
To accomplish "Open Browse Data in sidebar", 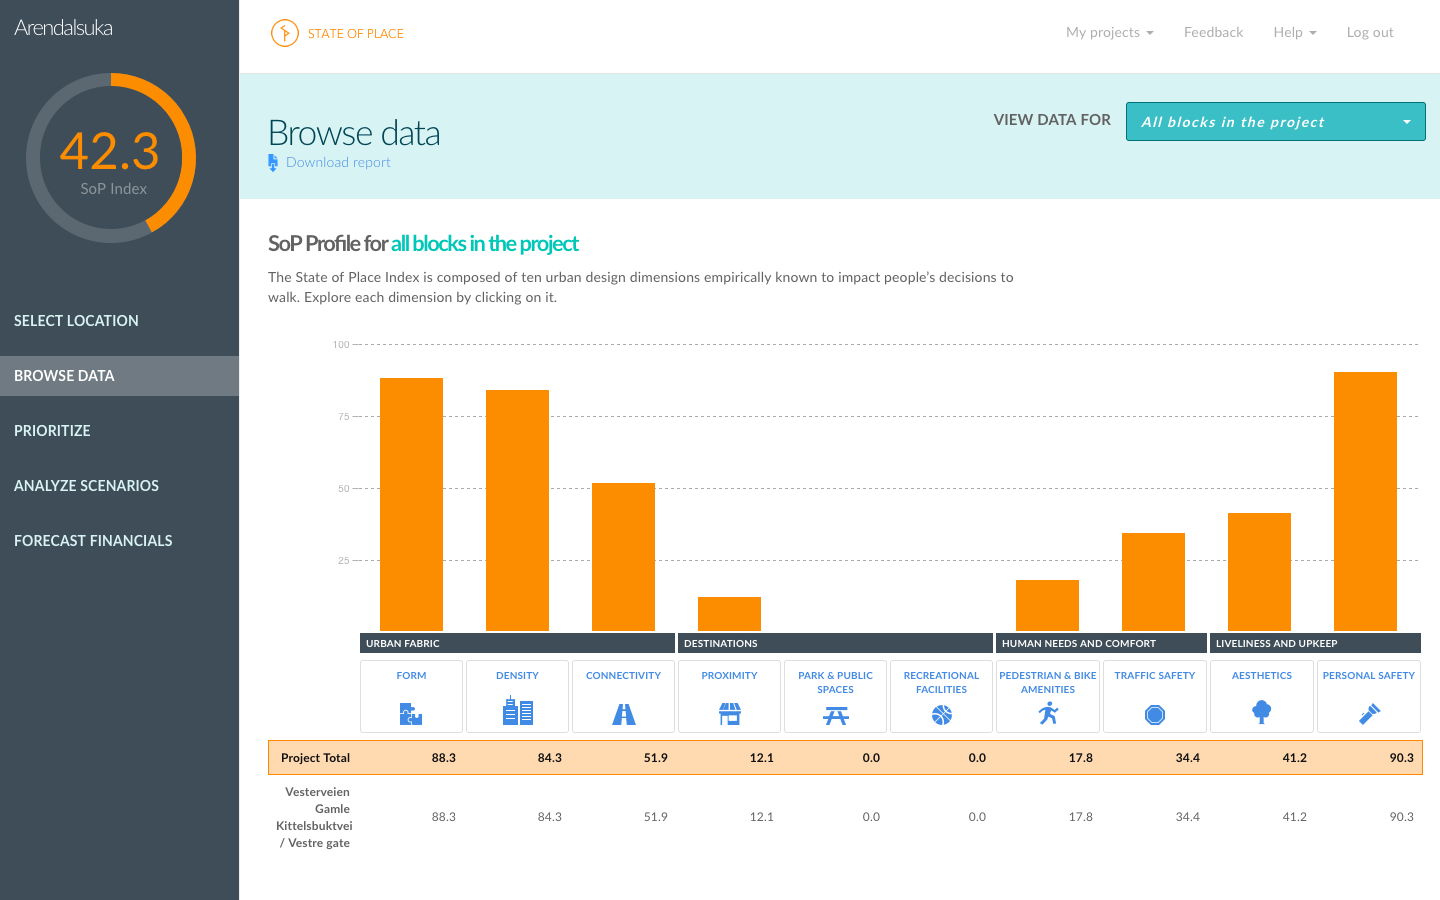I will click(x=120, y=376).
